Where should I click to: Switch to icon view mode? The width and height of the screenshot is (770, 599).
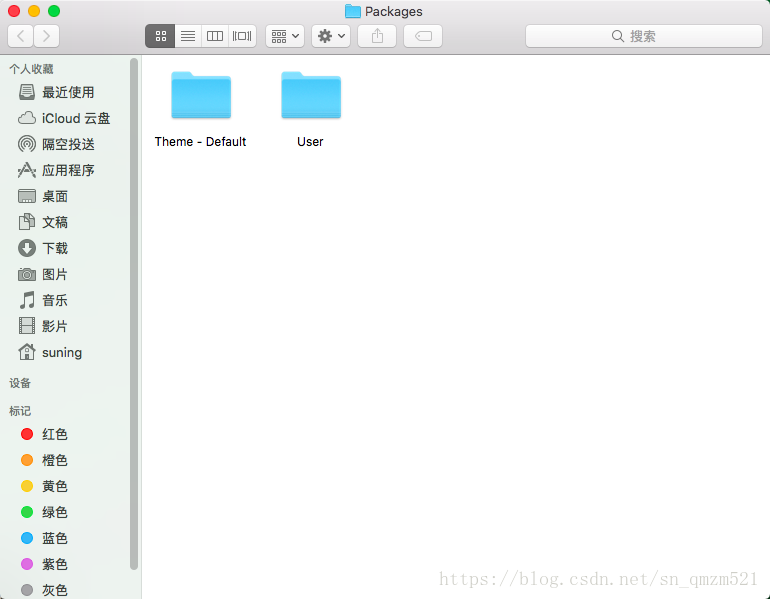pos(160,36)
